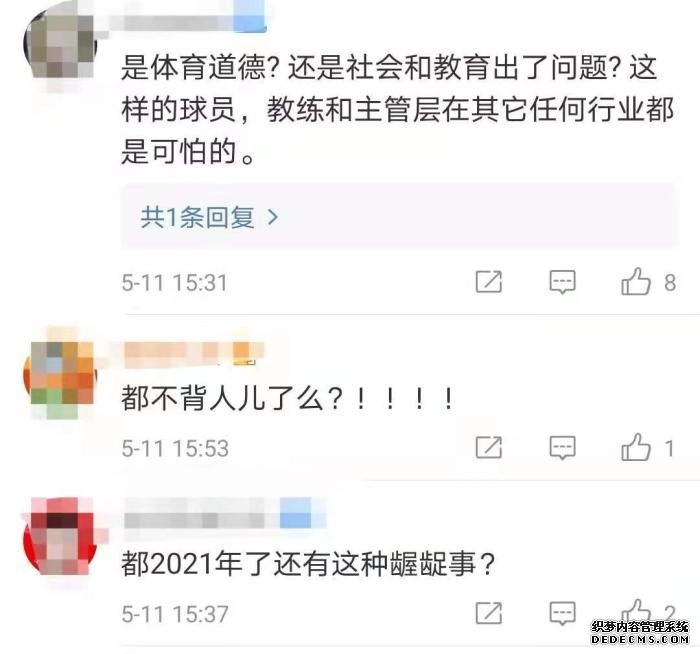Like the 5-11 15:37 comment
Screen dimensions: 700x654
(x=636, y=611)
